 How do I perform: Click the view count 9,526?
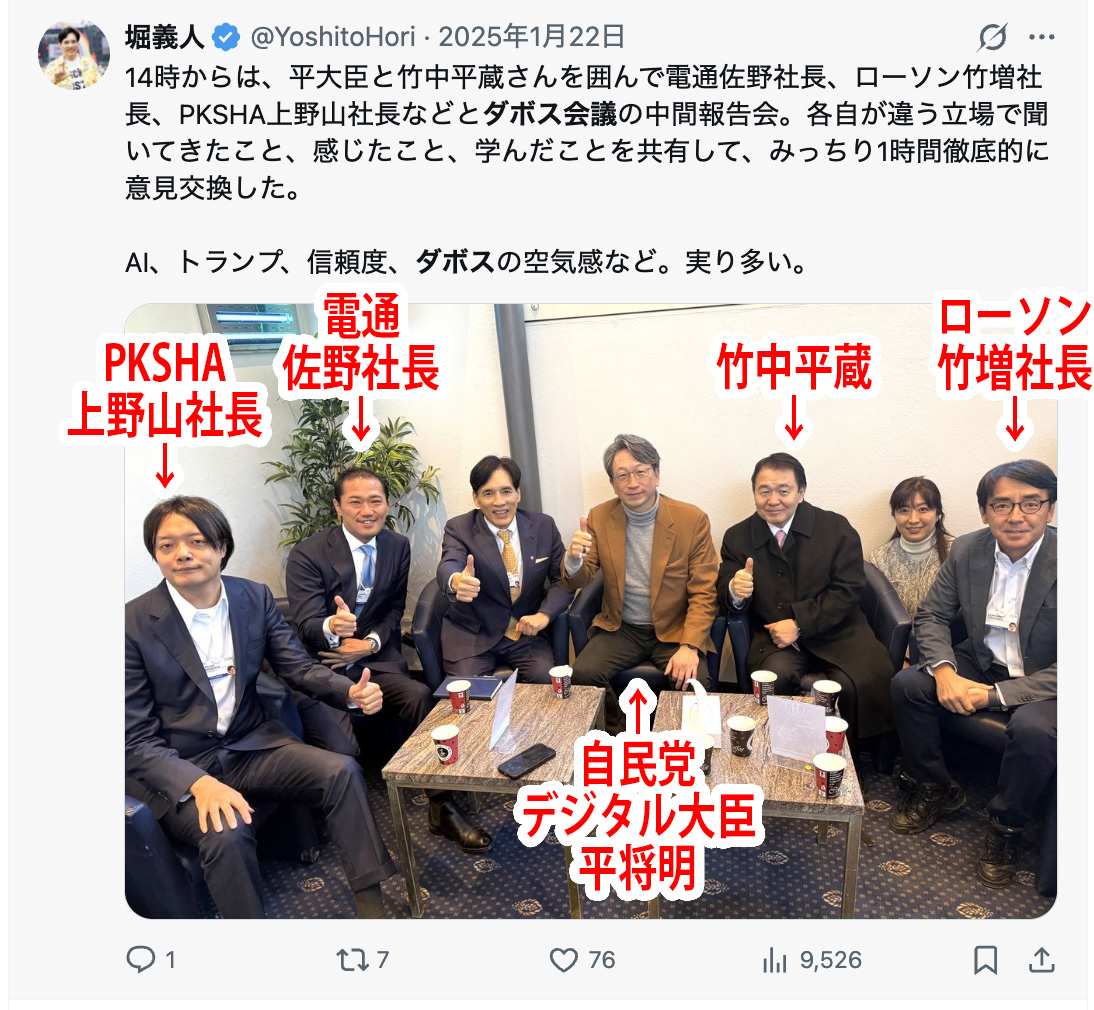pyautogui.click(x=830, y=960)
